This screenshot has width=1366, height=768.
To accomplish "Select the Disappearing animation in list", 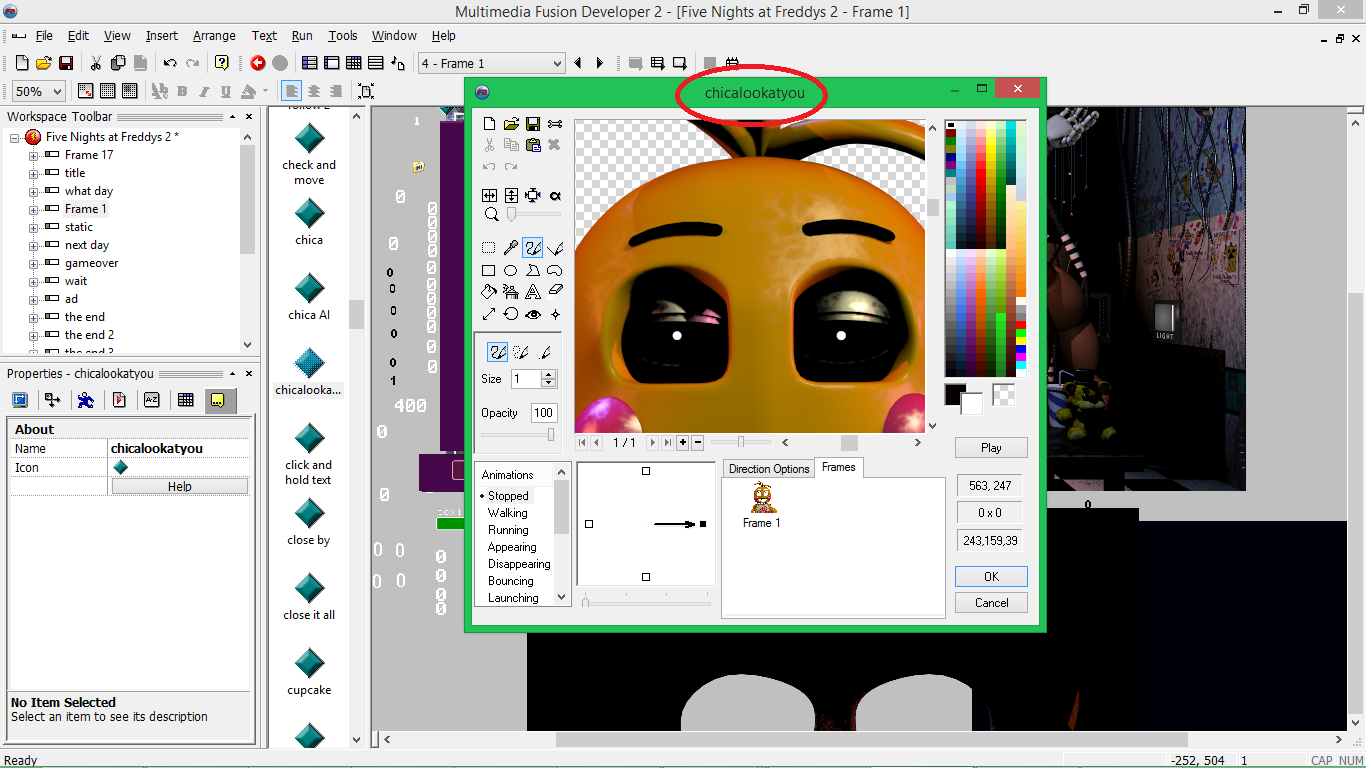I will (x=519, y=564).
